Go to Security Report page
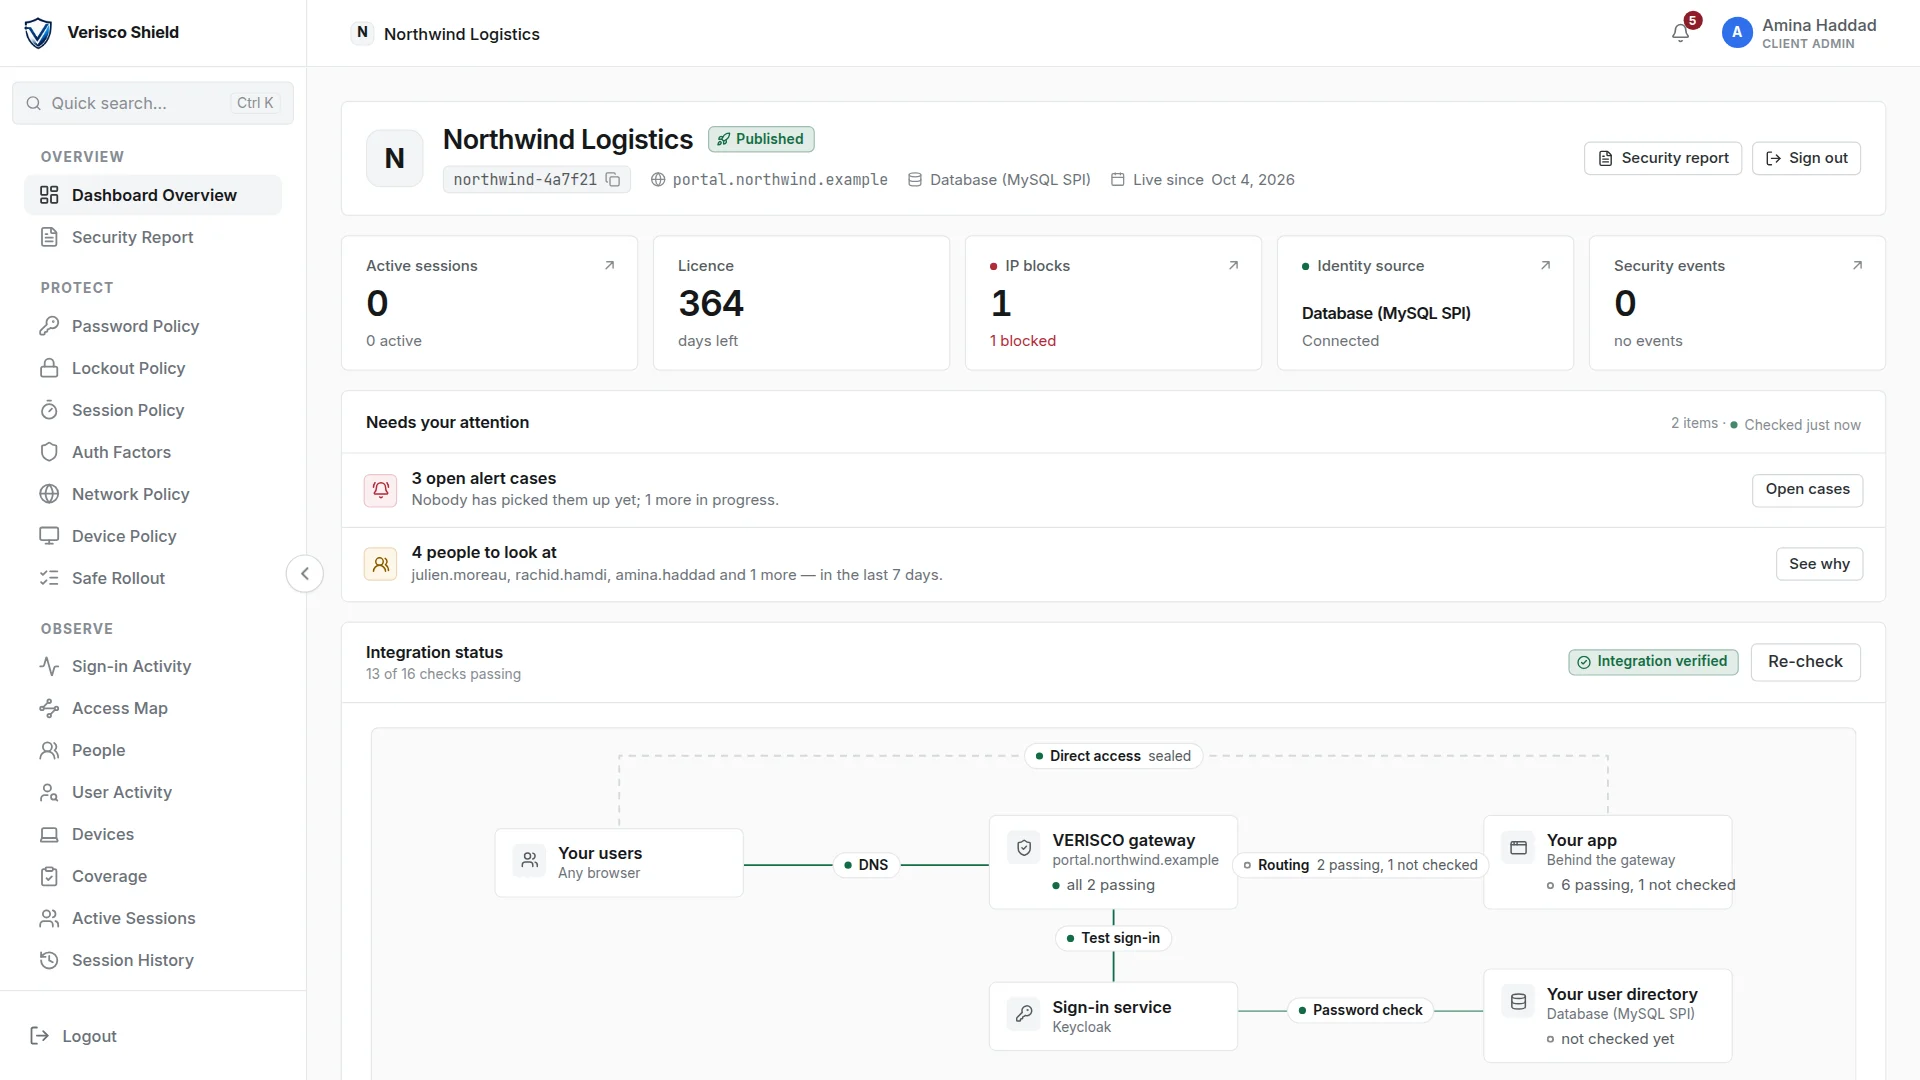This screenshot has height=1080, width=1920. click(153, 237)
